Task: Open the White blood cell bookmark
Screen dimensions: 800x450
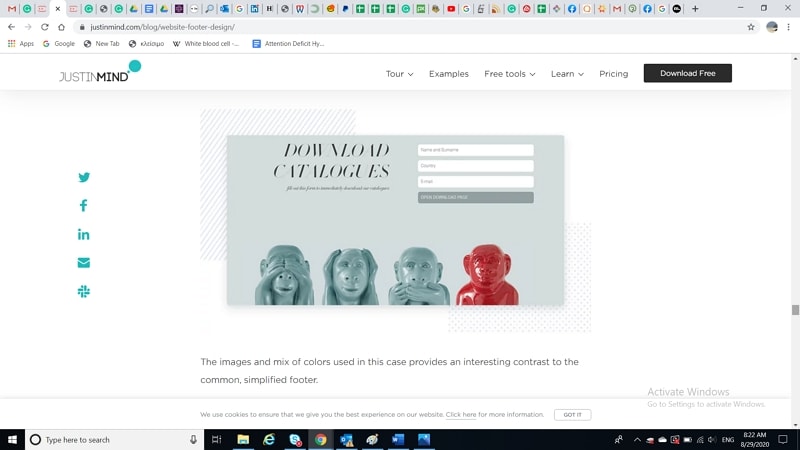Action: coord(206,43)
